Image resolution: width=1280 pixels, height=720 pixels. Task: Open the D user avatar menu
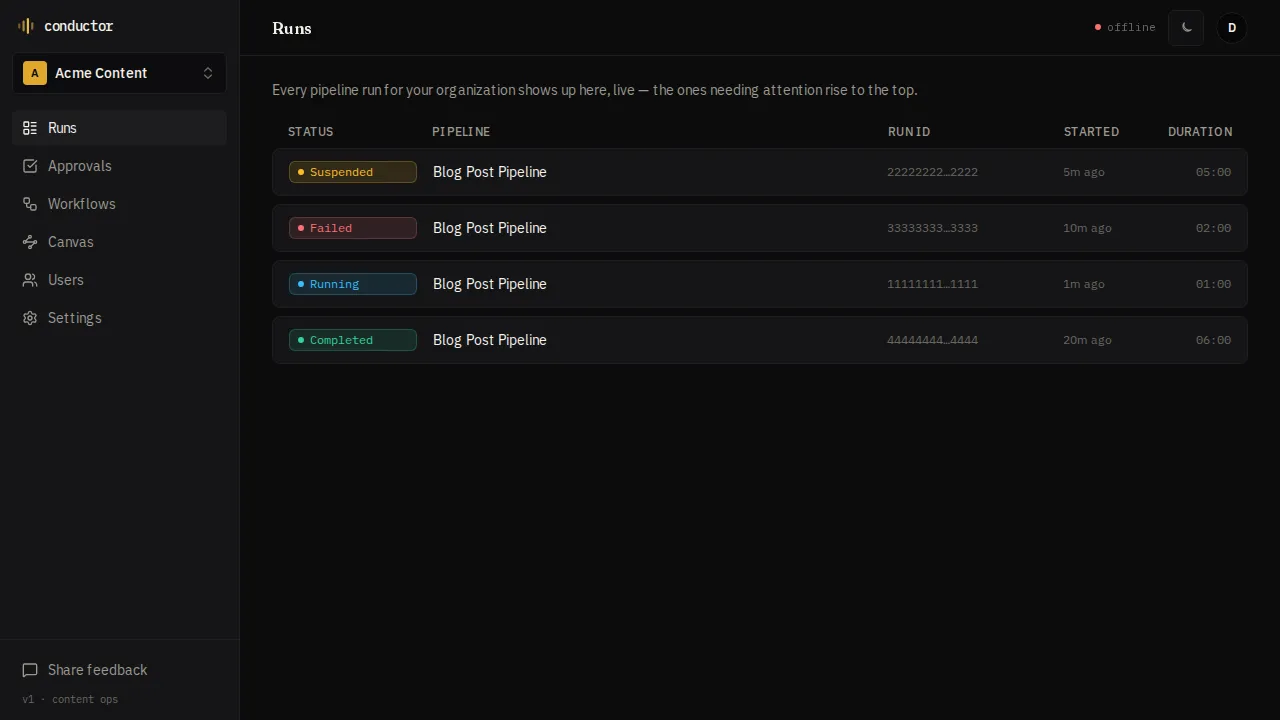(1232, 28)
